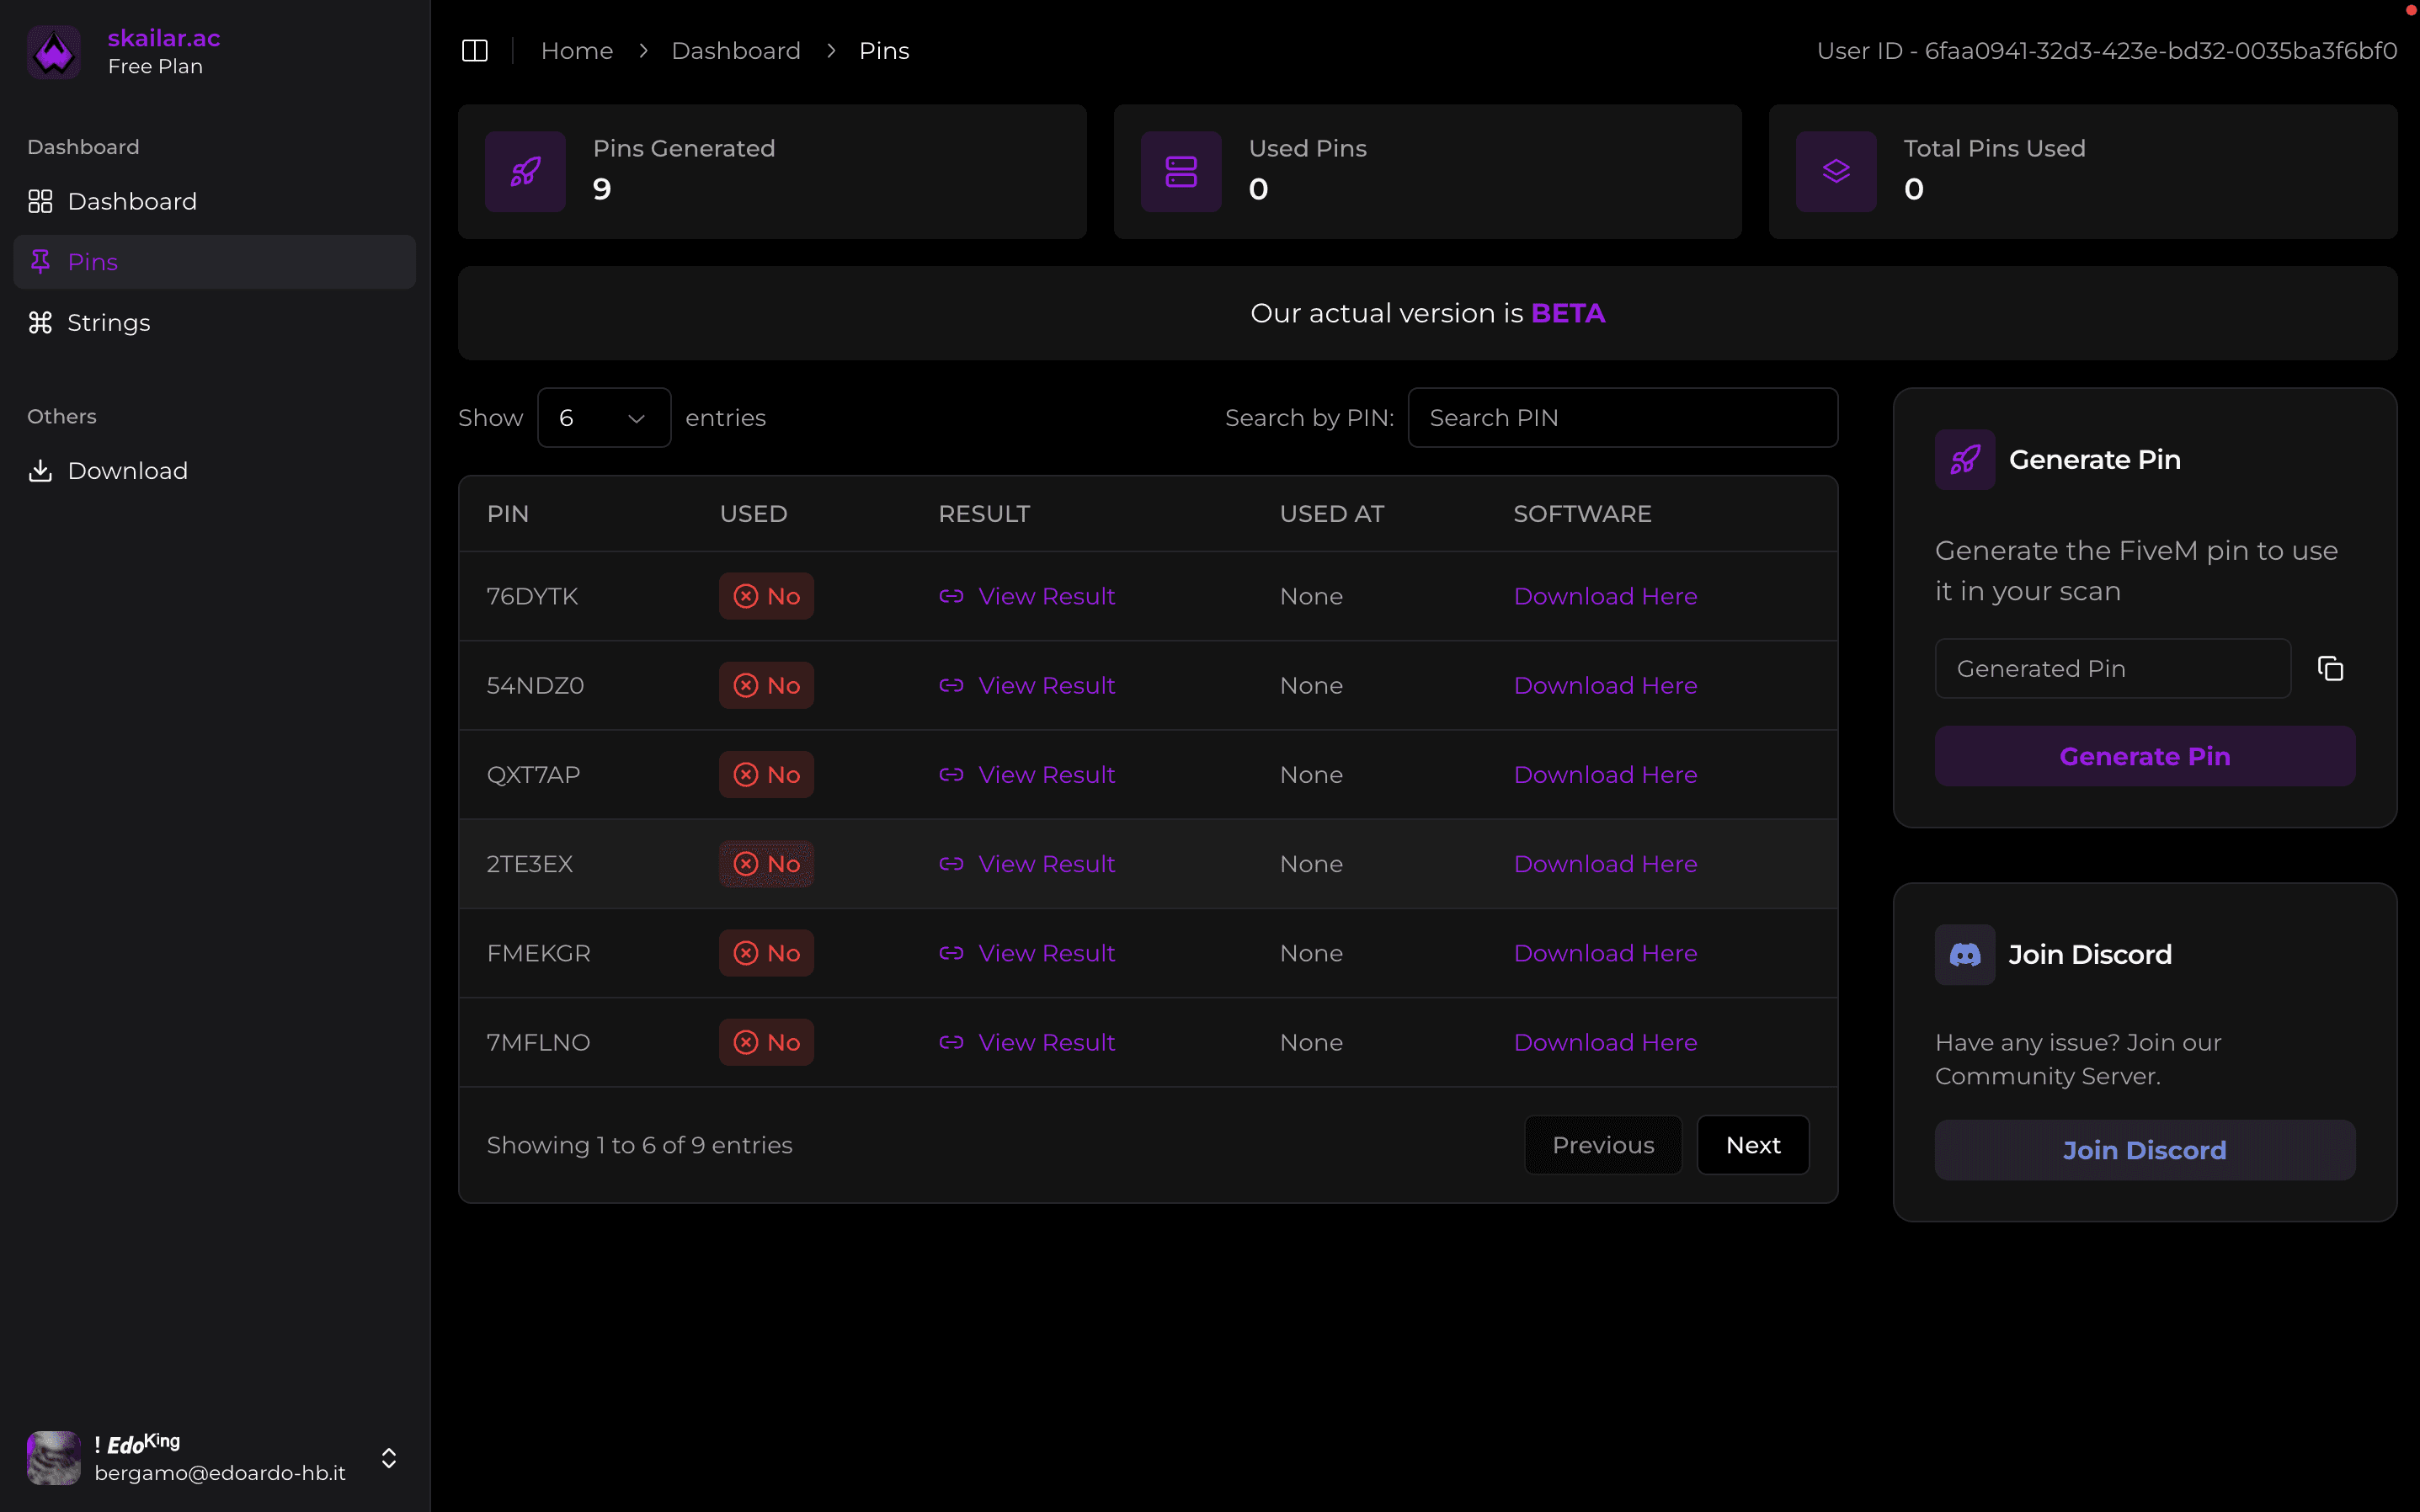Click the No badge for 2TE3EX
Image resolution: width=2420 pixels, height=1512 pixels.
point(766,864)
